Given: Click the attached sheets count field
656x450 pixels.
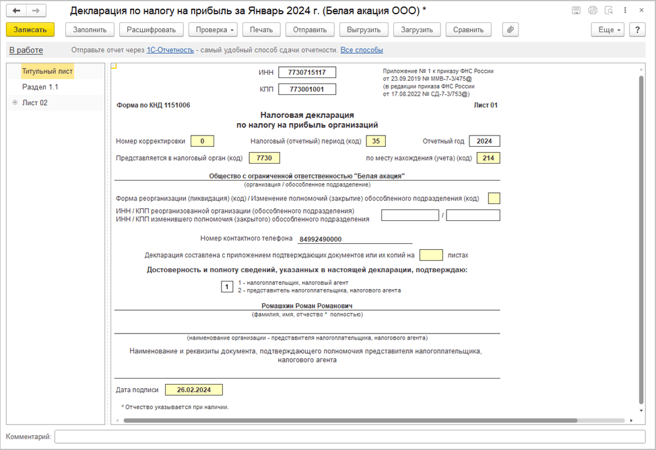Looking at the screenshot, I should [x=431, y=255].
